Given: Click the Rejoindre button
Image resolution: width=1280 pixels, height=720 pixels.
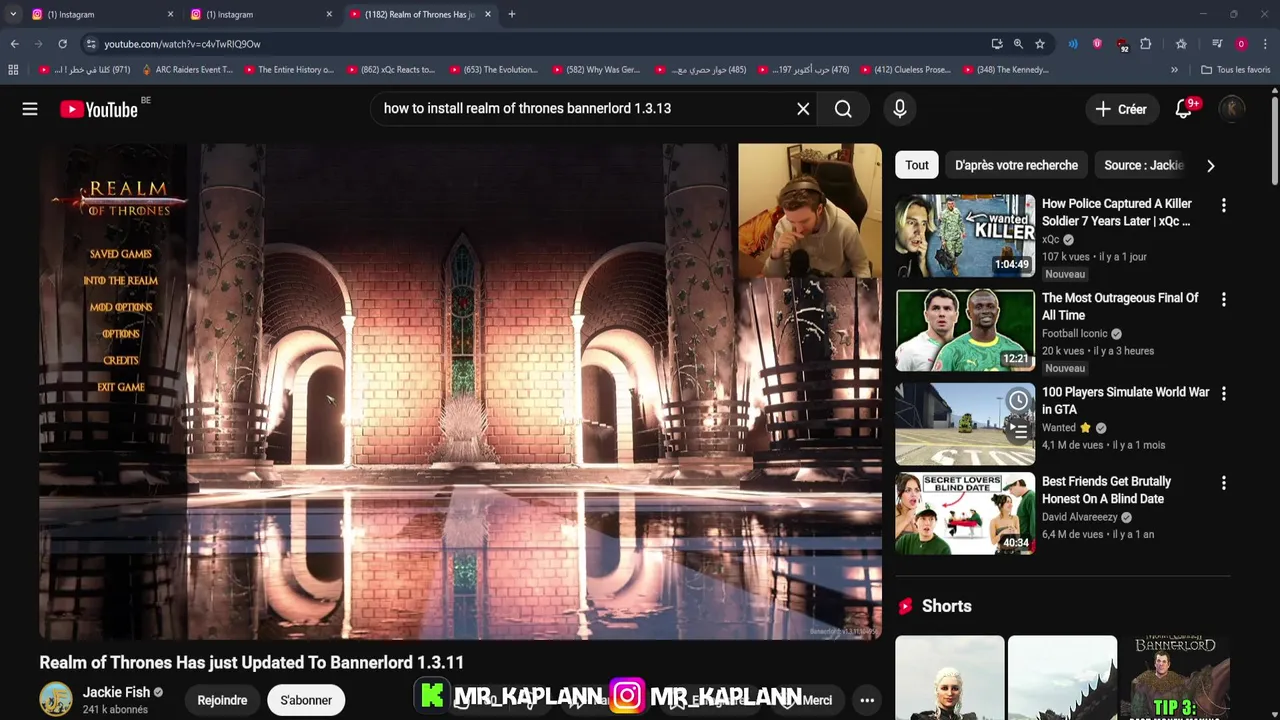Looking at the screenshot, I should 222,700.
